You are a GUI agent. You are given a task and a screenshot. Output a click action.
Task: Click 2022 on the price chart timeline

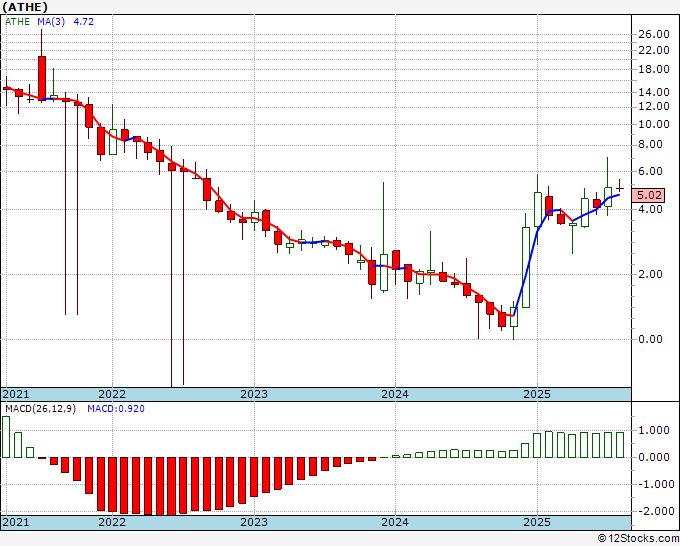(x=112, y=394)
